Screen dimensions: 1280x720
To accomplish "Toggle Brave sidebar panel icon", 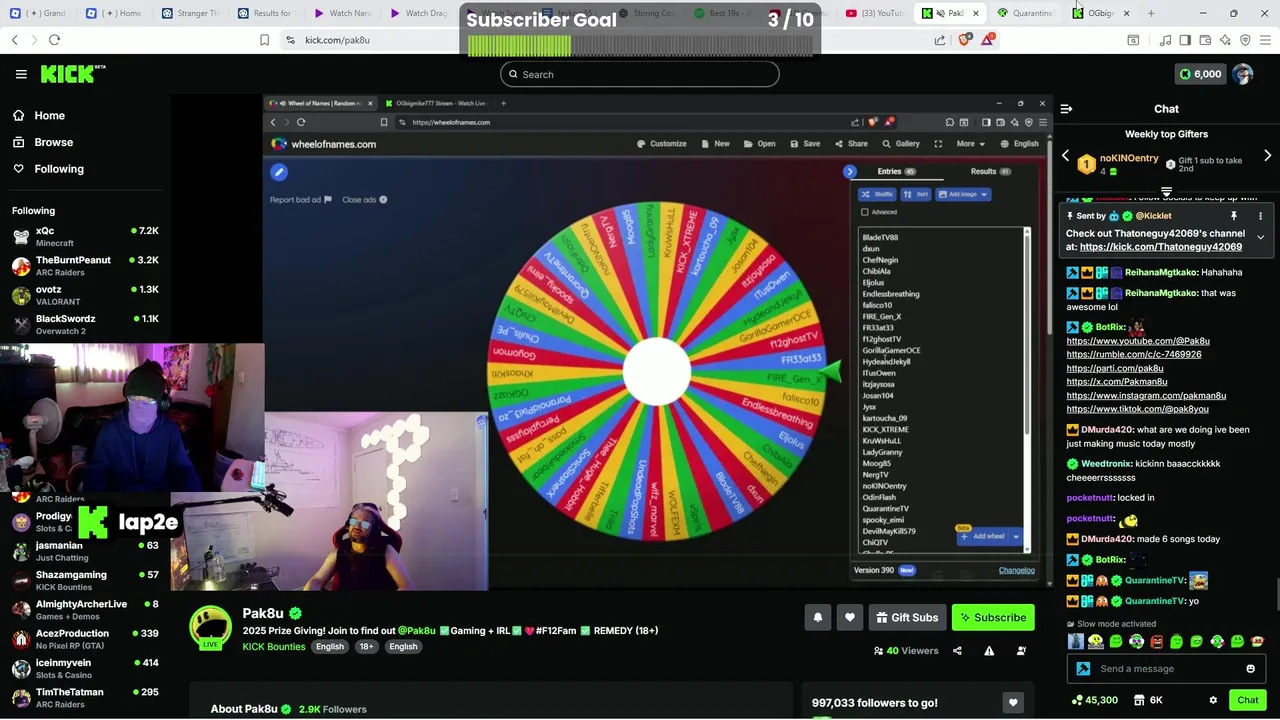I will click(x=1185, y=40).
